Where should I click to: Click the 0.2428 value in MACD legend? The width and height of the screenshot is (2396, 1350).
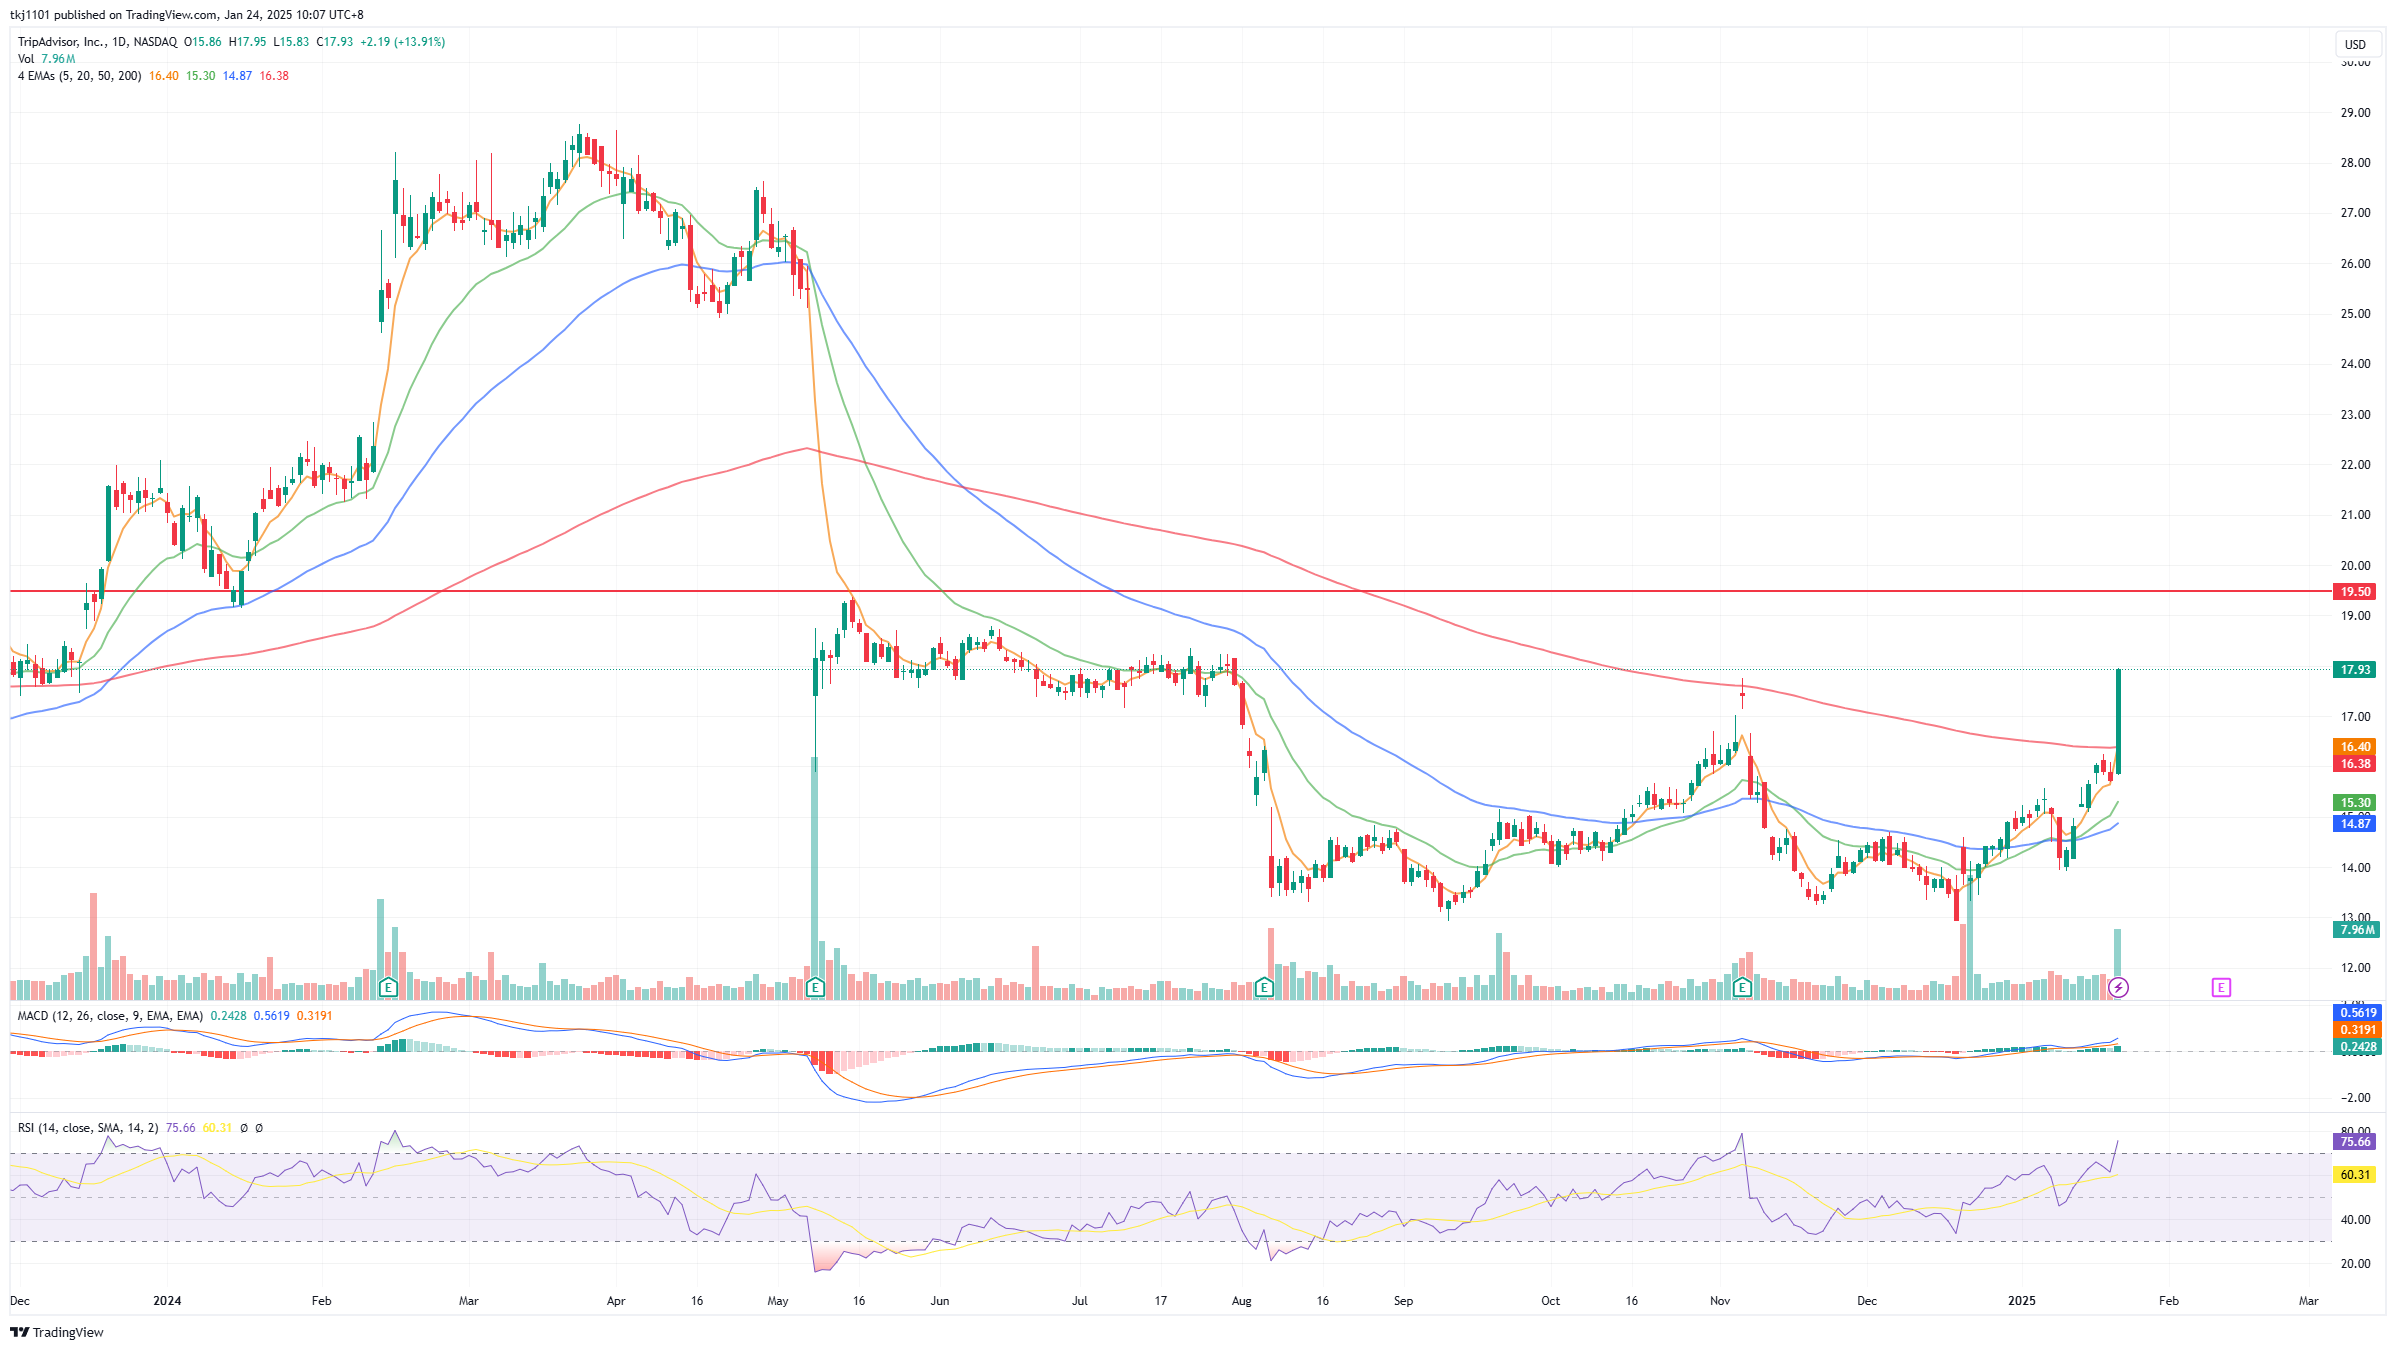click(228, 1016)
